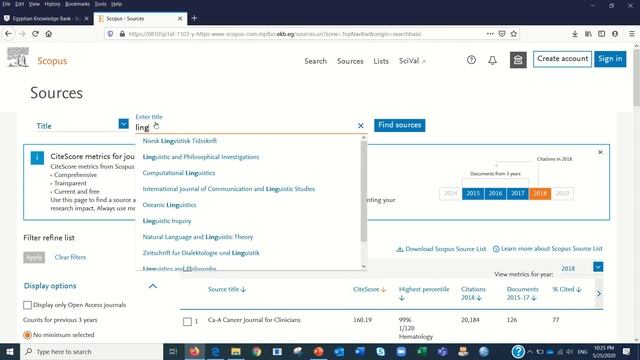
Task: Click the Find sources button
Action: pos(400,125)
